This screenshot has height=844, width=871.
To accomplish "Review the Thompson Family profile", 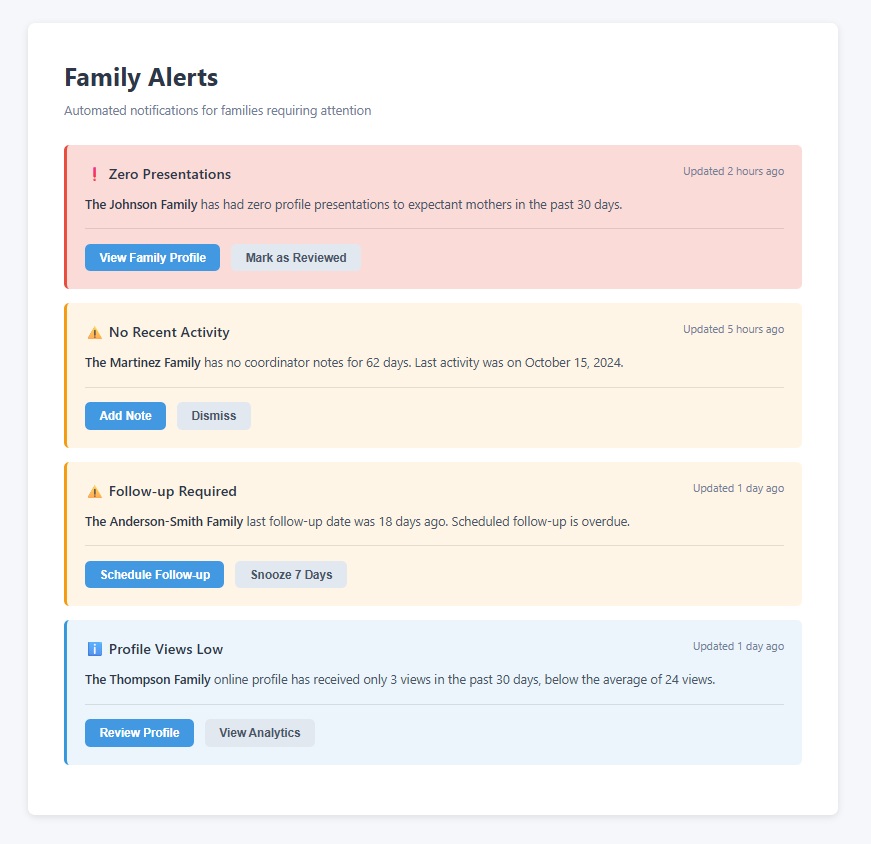I will [139, 732].
